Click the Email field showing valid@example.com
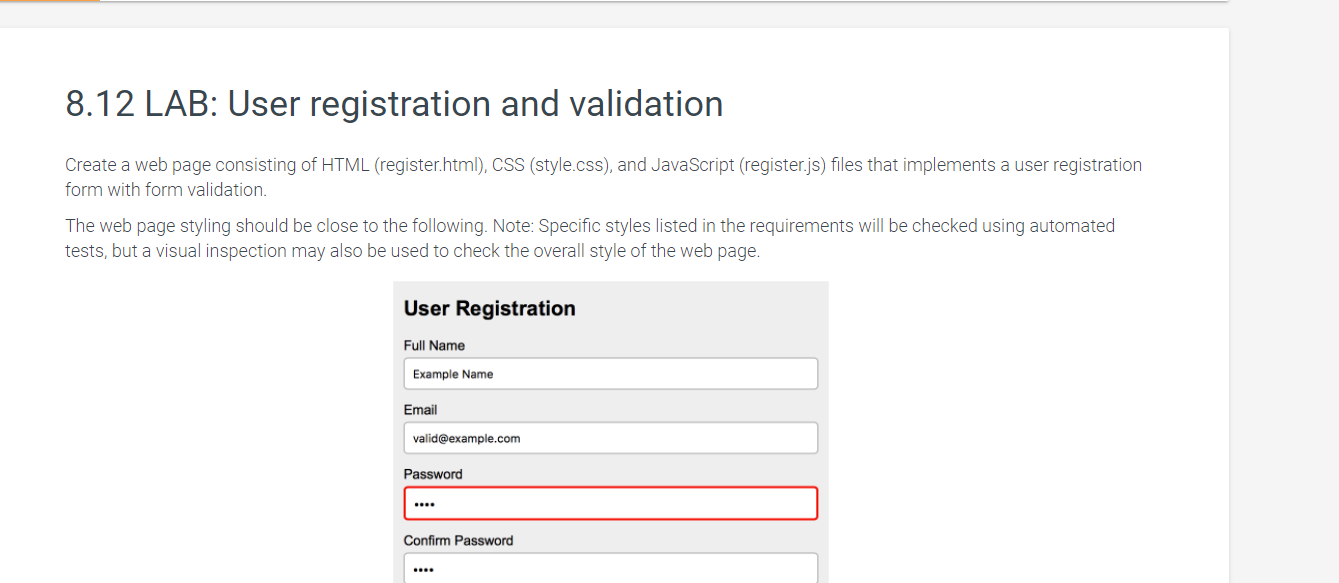1339x583 pixels. point(611,438)
